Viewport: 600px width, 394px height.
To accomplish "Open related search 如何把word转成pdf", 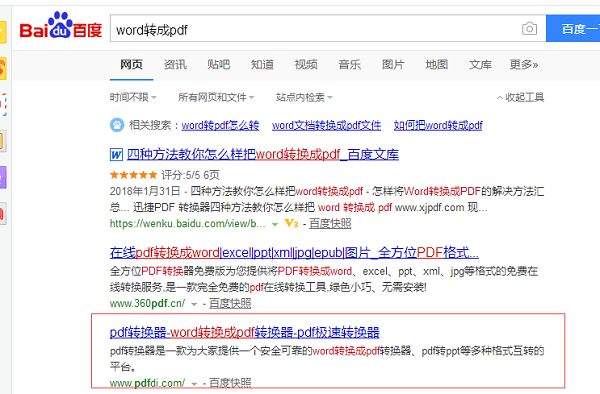I will click(x=438, y=125).
